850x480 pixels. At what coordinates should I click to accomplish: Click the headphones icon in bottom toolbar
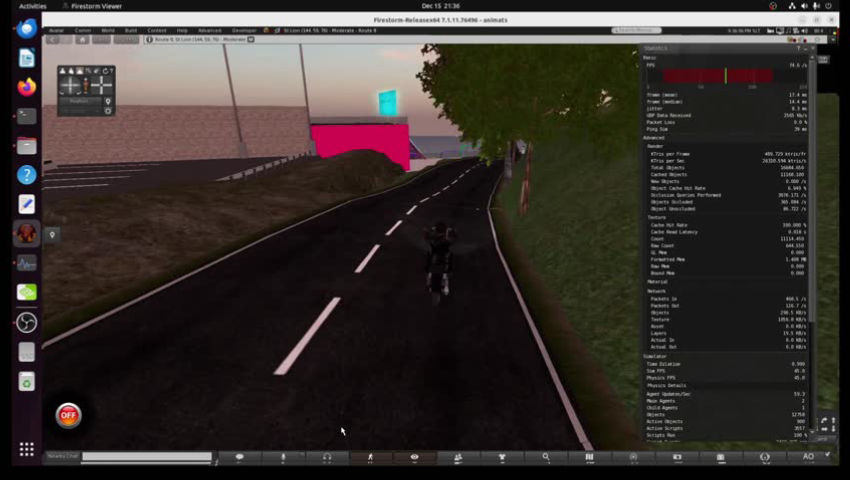[327, 457]
